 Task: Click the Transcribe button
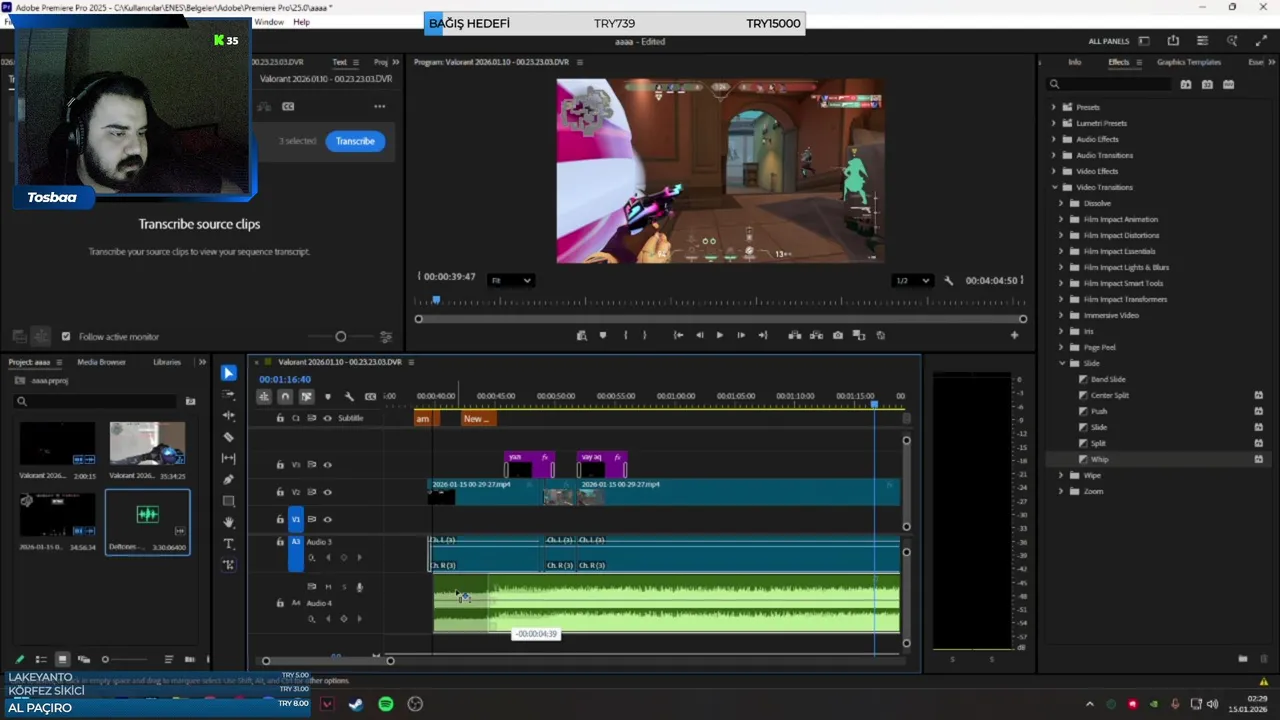tap(355, 141)
